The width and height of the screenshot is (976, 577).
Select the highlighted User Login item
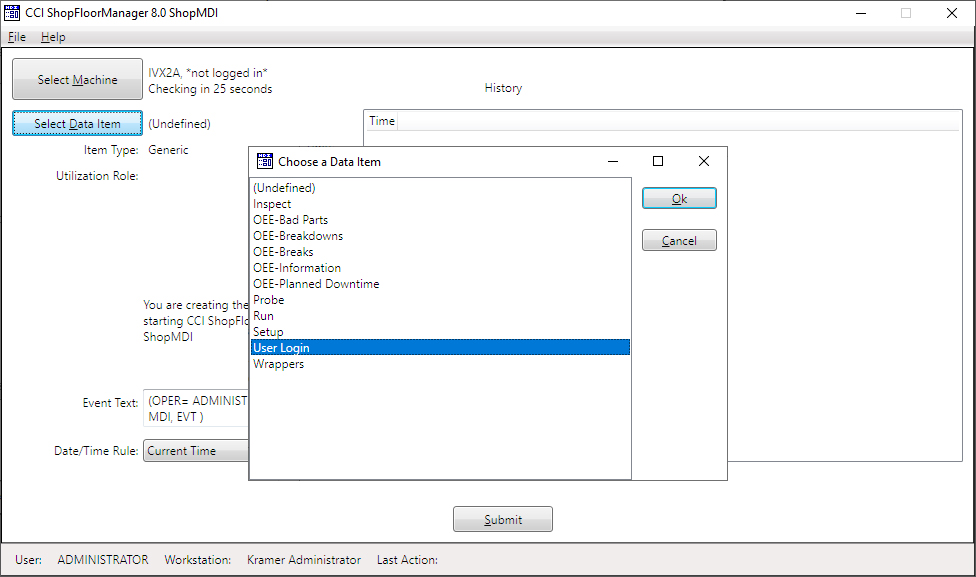440,347
